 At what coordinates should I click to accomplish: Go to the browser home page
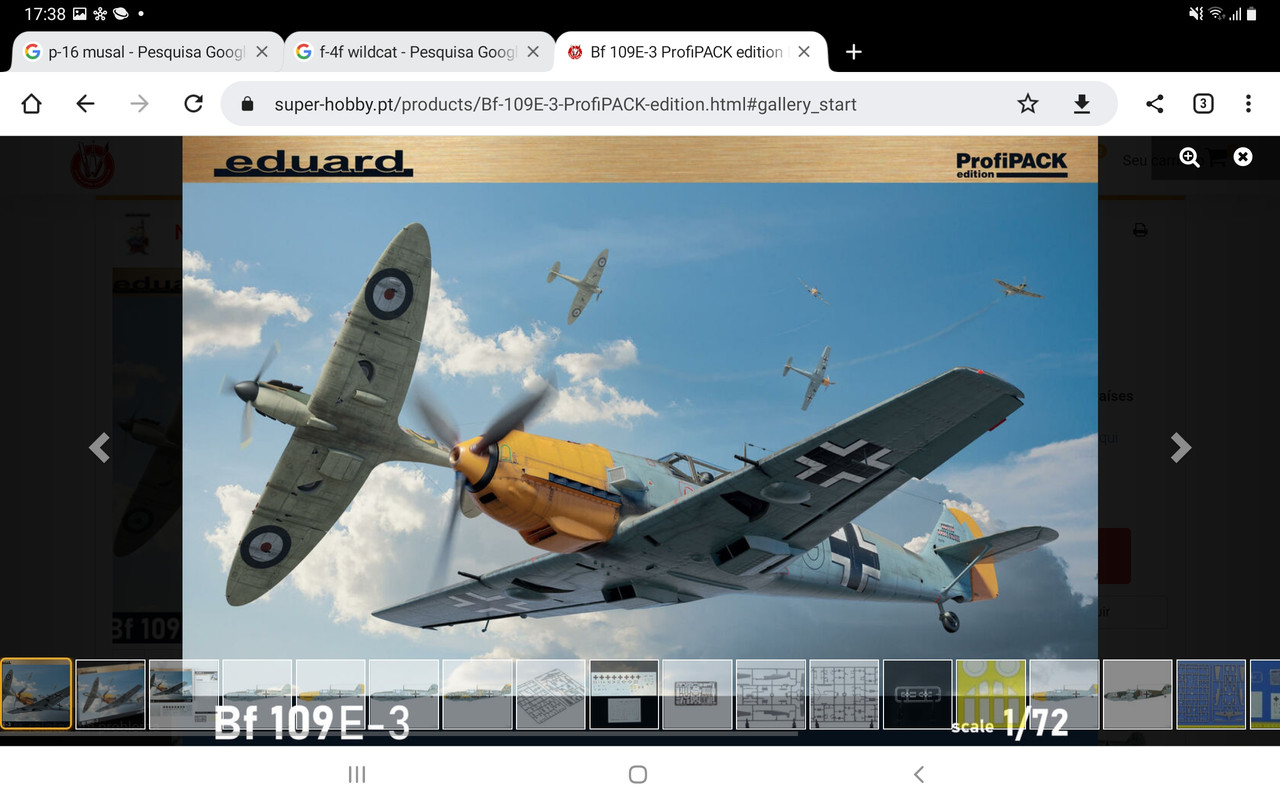31,104
